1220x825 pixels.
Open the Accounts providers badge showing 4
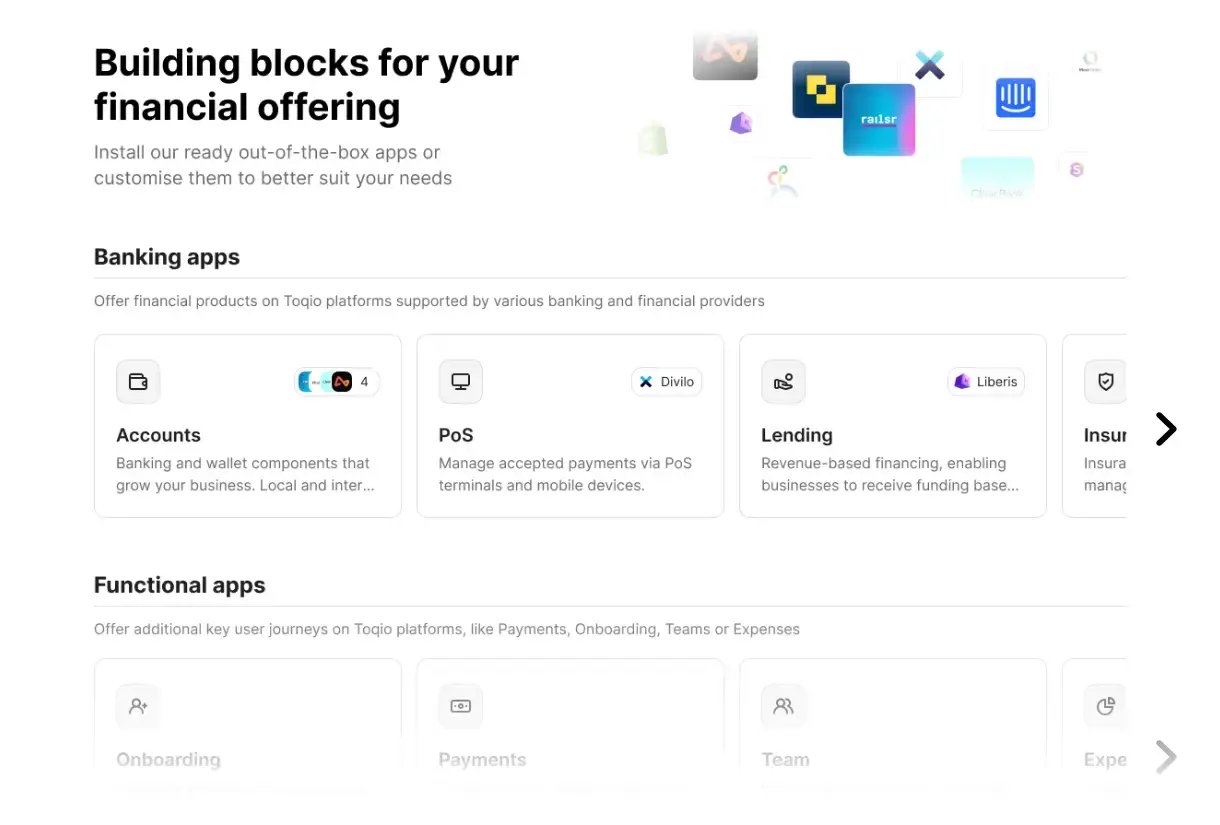click(x=337, y=382)
